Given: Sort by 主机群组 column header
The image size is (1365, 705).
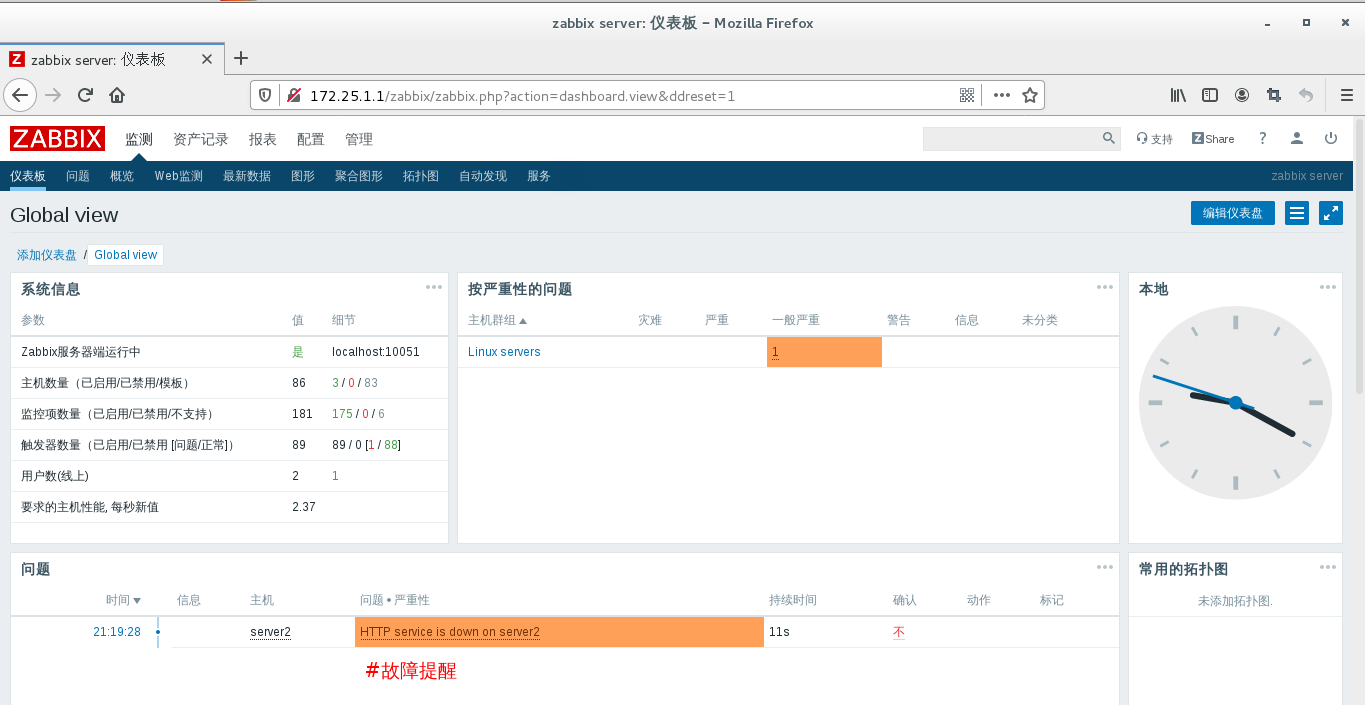Looking at the screenshot, I should [x=497, y=320].
